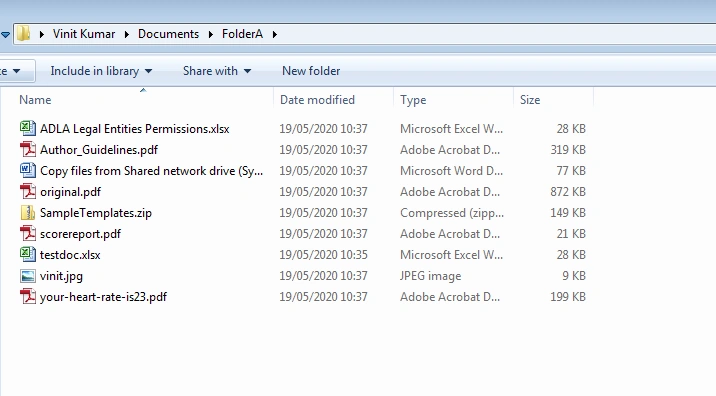Click 149 KB size cell
Screen dimensions: 716x396
568,213
